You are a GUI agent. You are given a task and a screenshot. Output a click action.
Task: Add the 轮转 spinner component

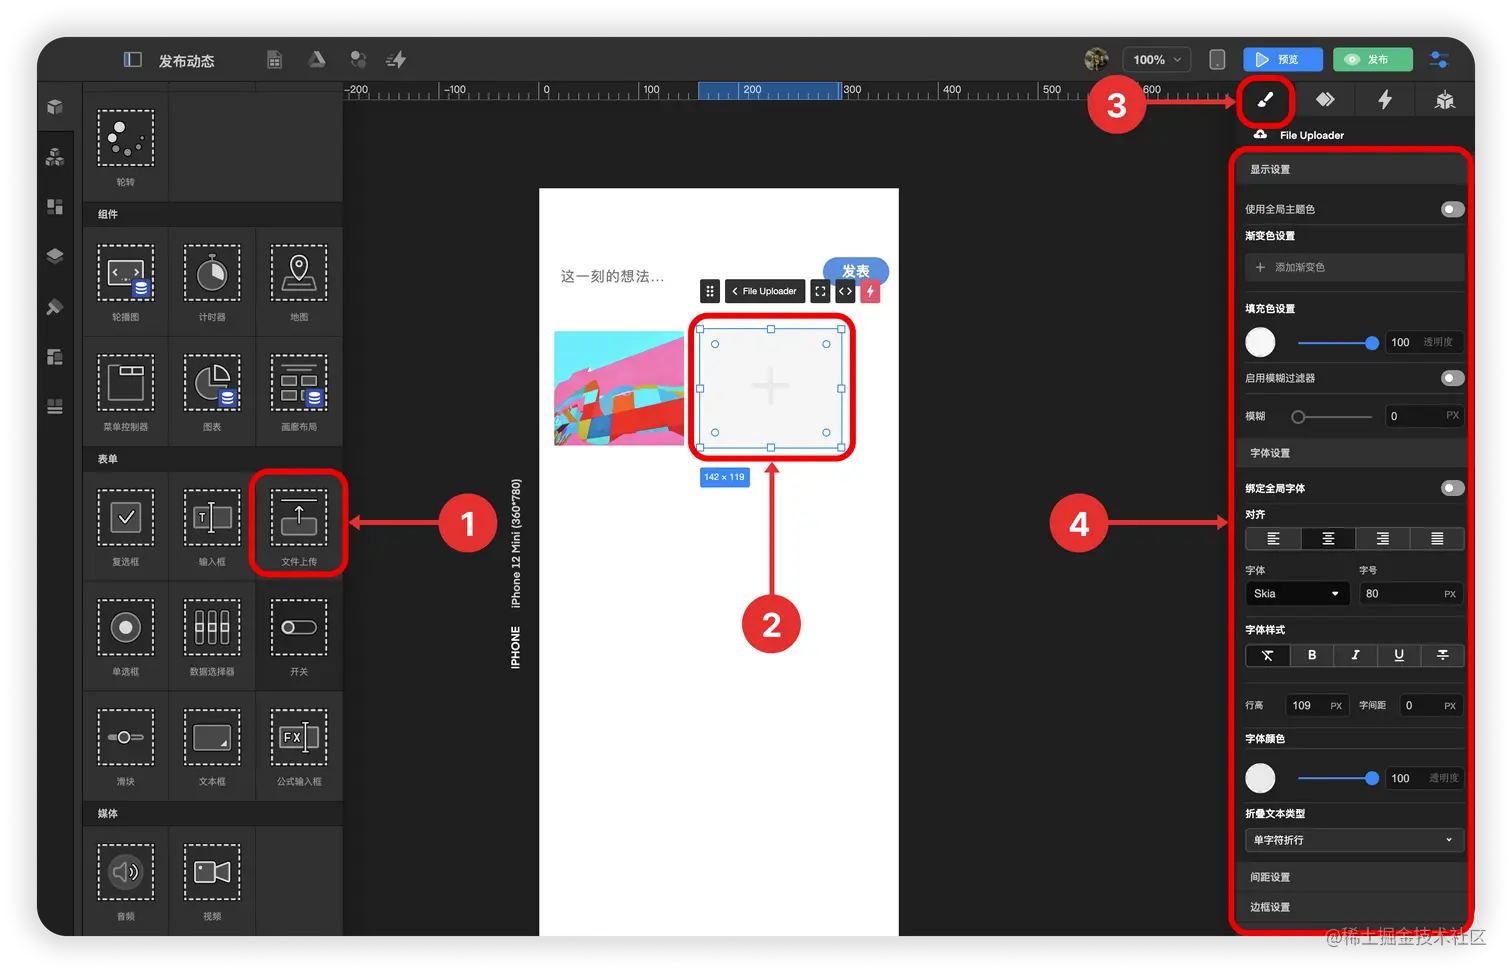pos(125,147)
